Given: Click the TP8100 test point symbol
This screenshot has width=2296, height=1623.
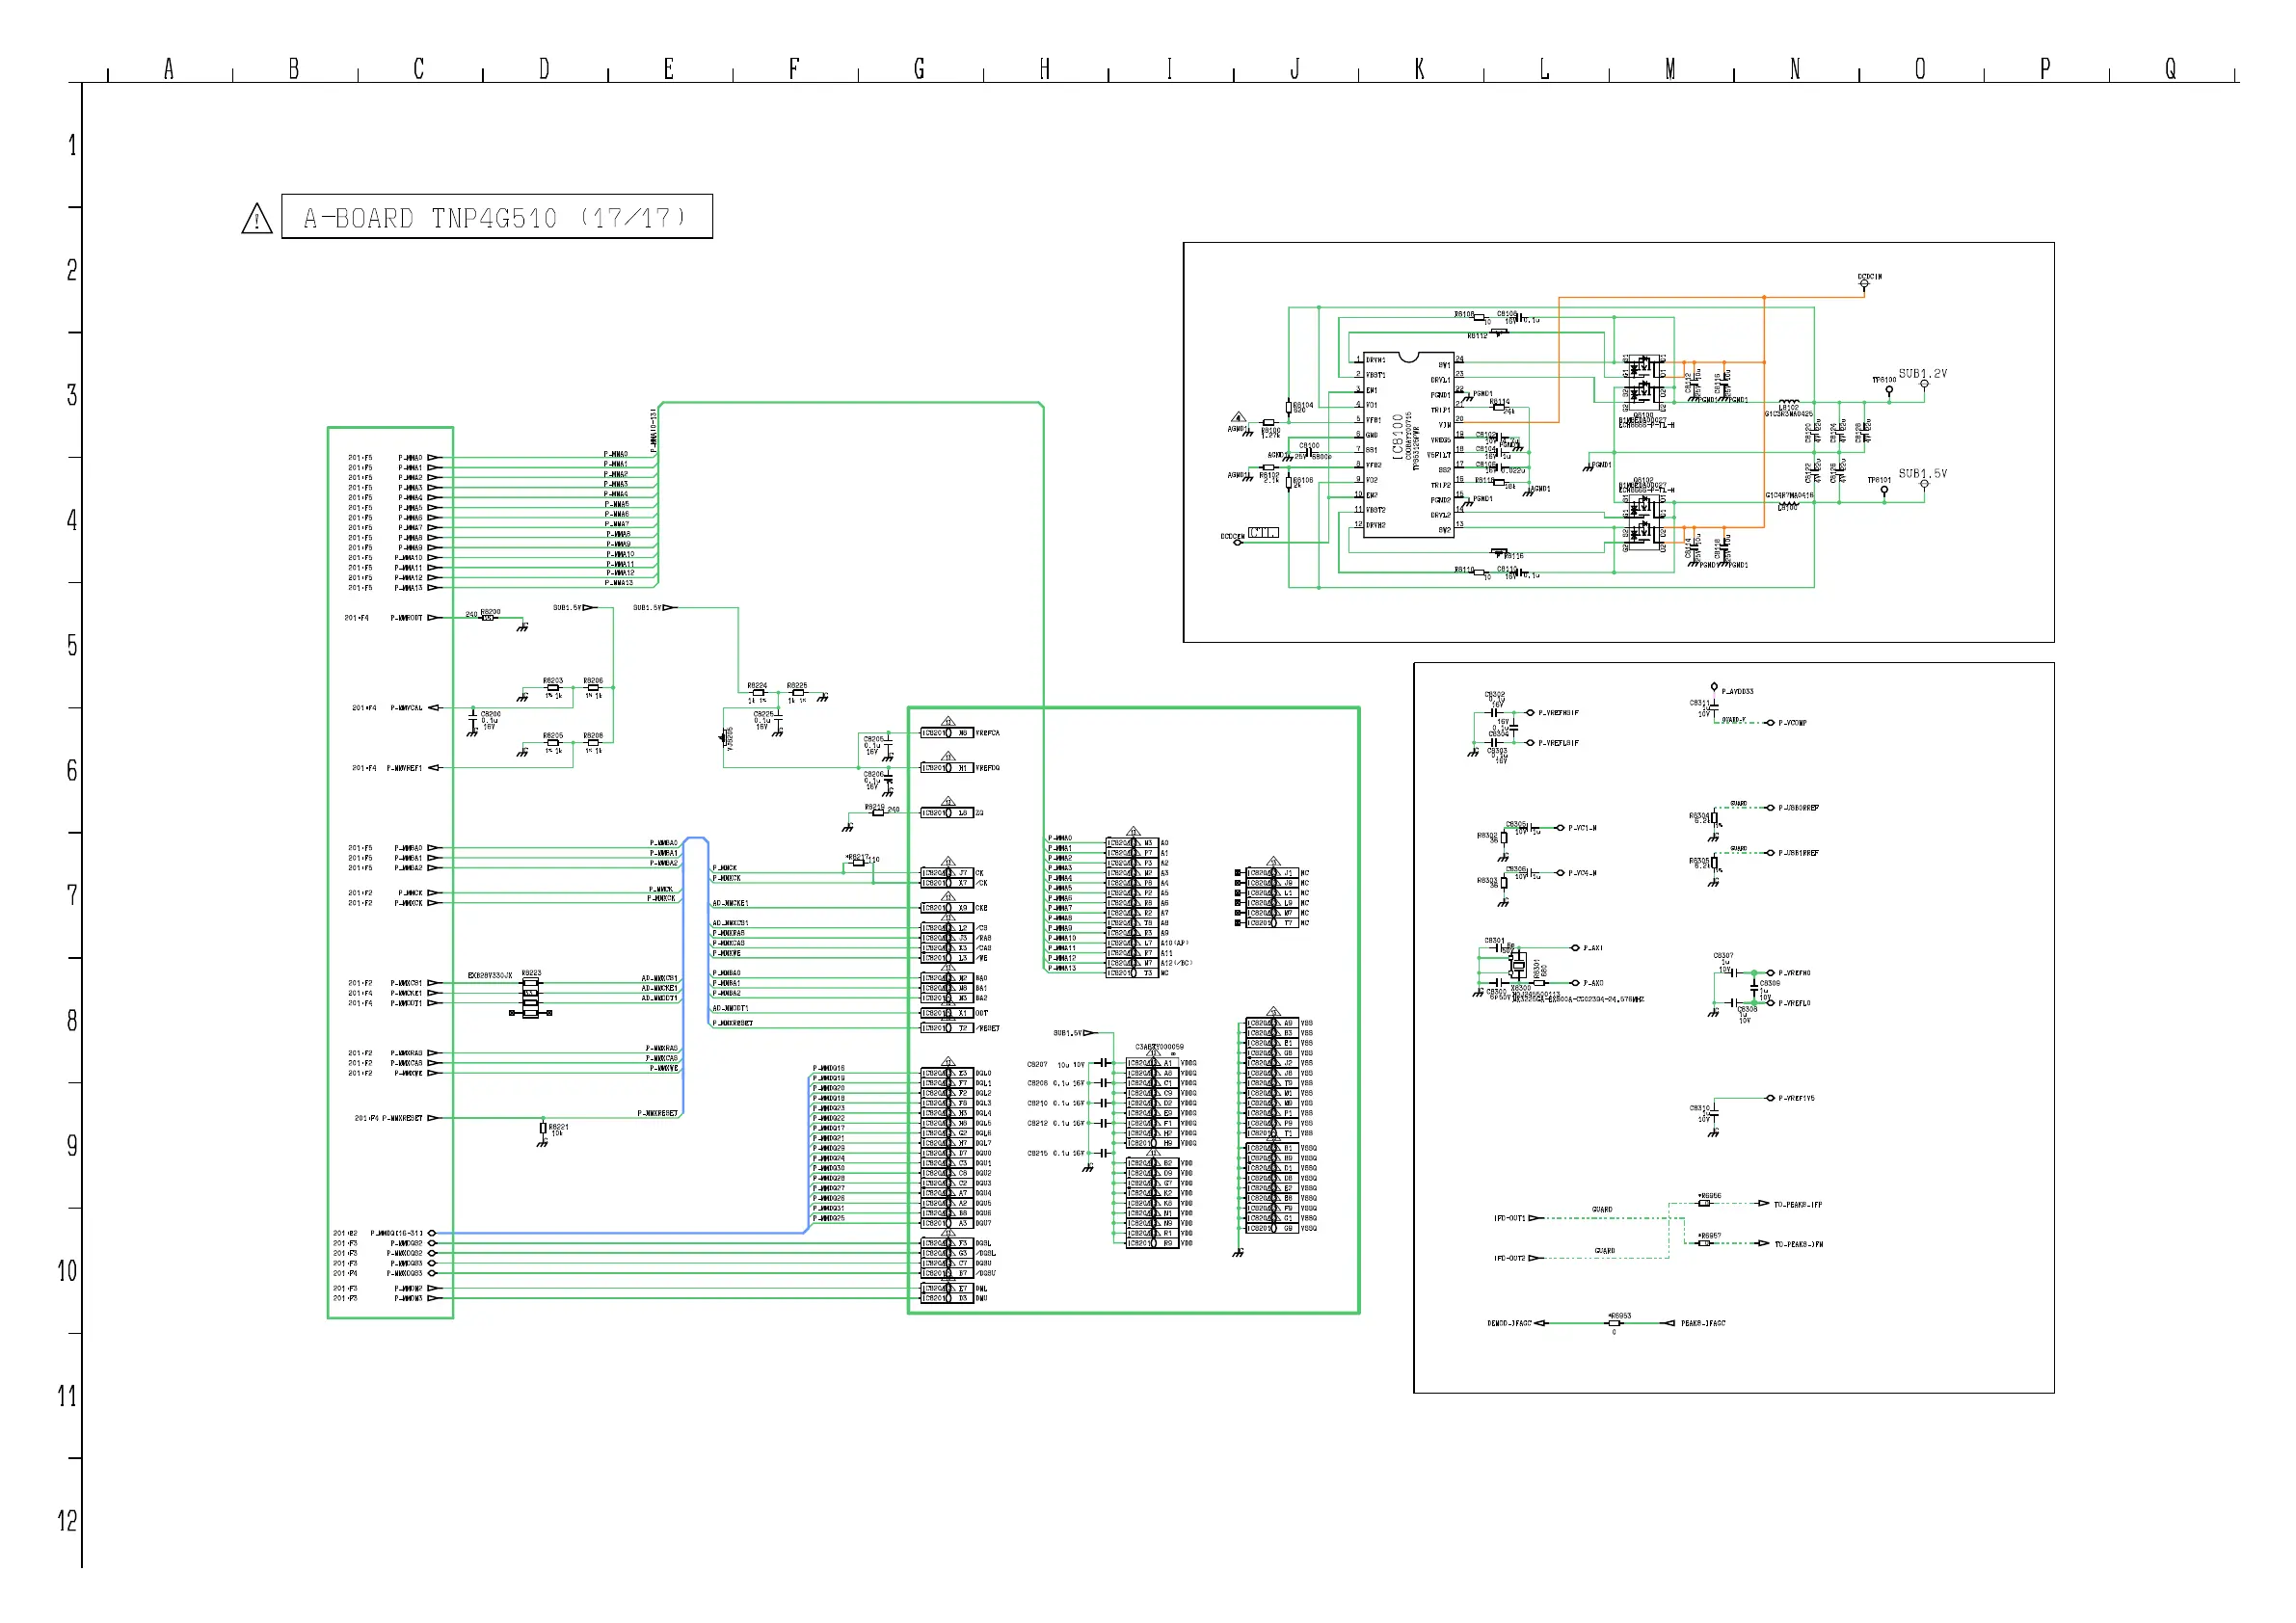Looking at the screenshot, I should click(x=1888, y=391).
